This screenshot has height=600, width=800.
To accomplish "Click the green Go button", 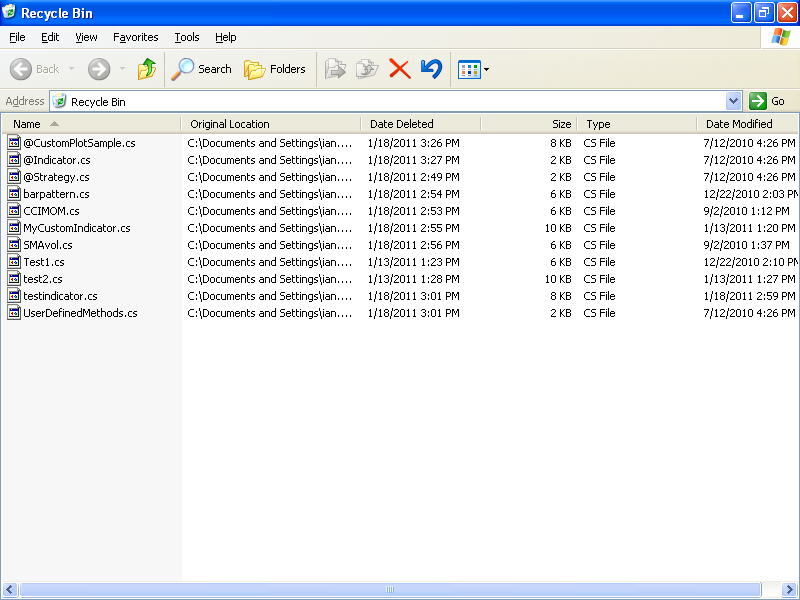I will [x=767, y=101].
